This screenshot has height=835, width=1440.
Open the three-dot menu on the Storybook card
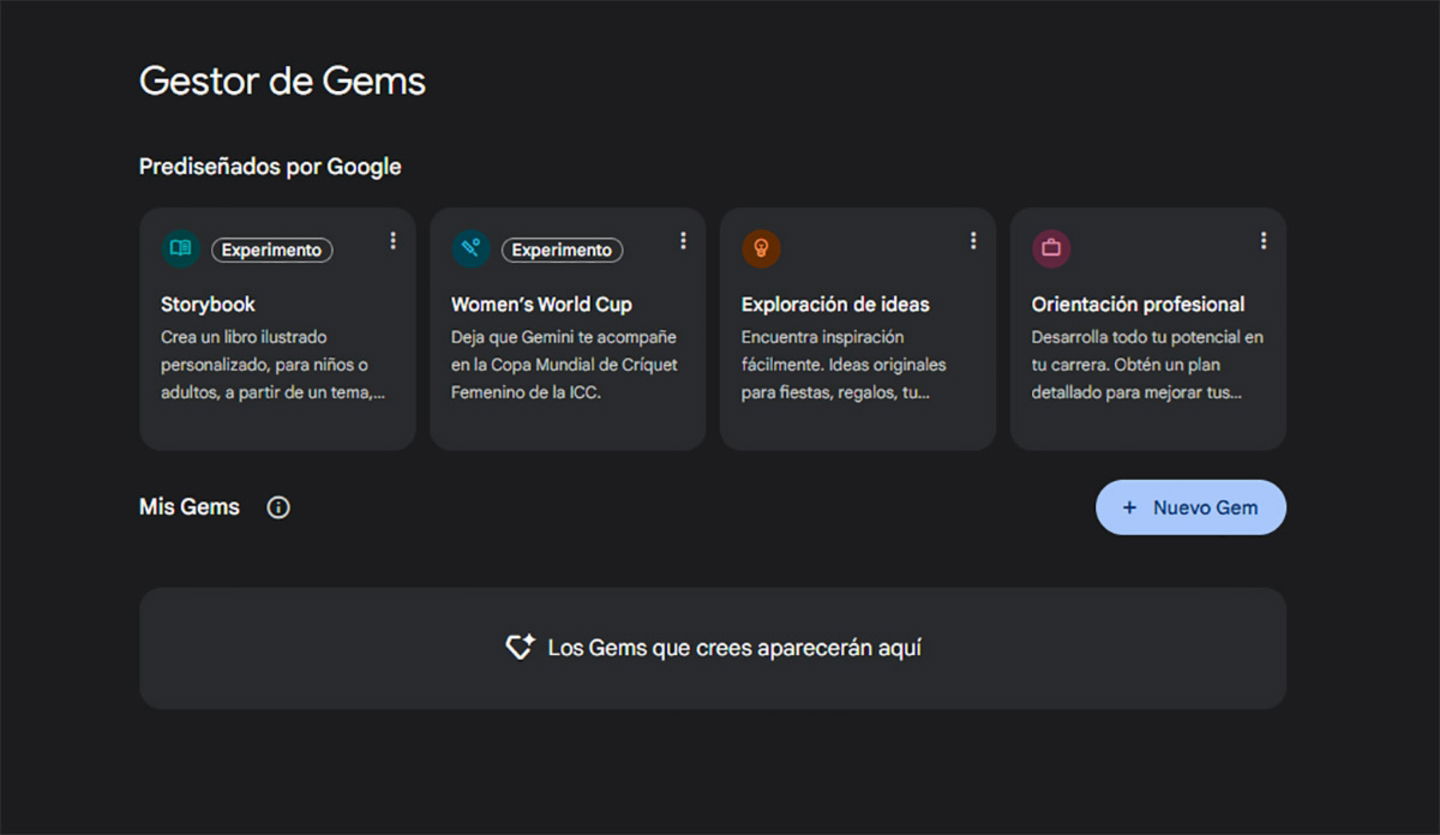[393, 240]
